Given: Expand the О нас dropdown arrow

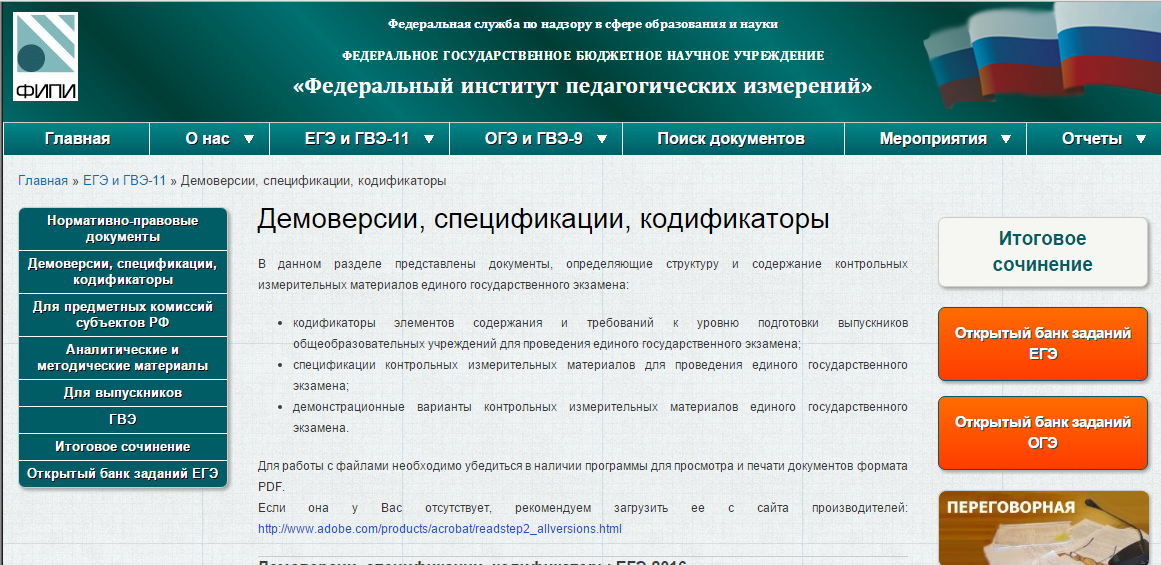Looking at the screenshot, I should tap(249, 139).
